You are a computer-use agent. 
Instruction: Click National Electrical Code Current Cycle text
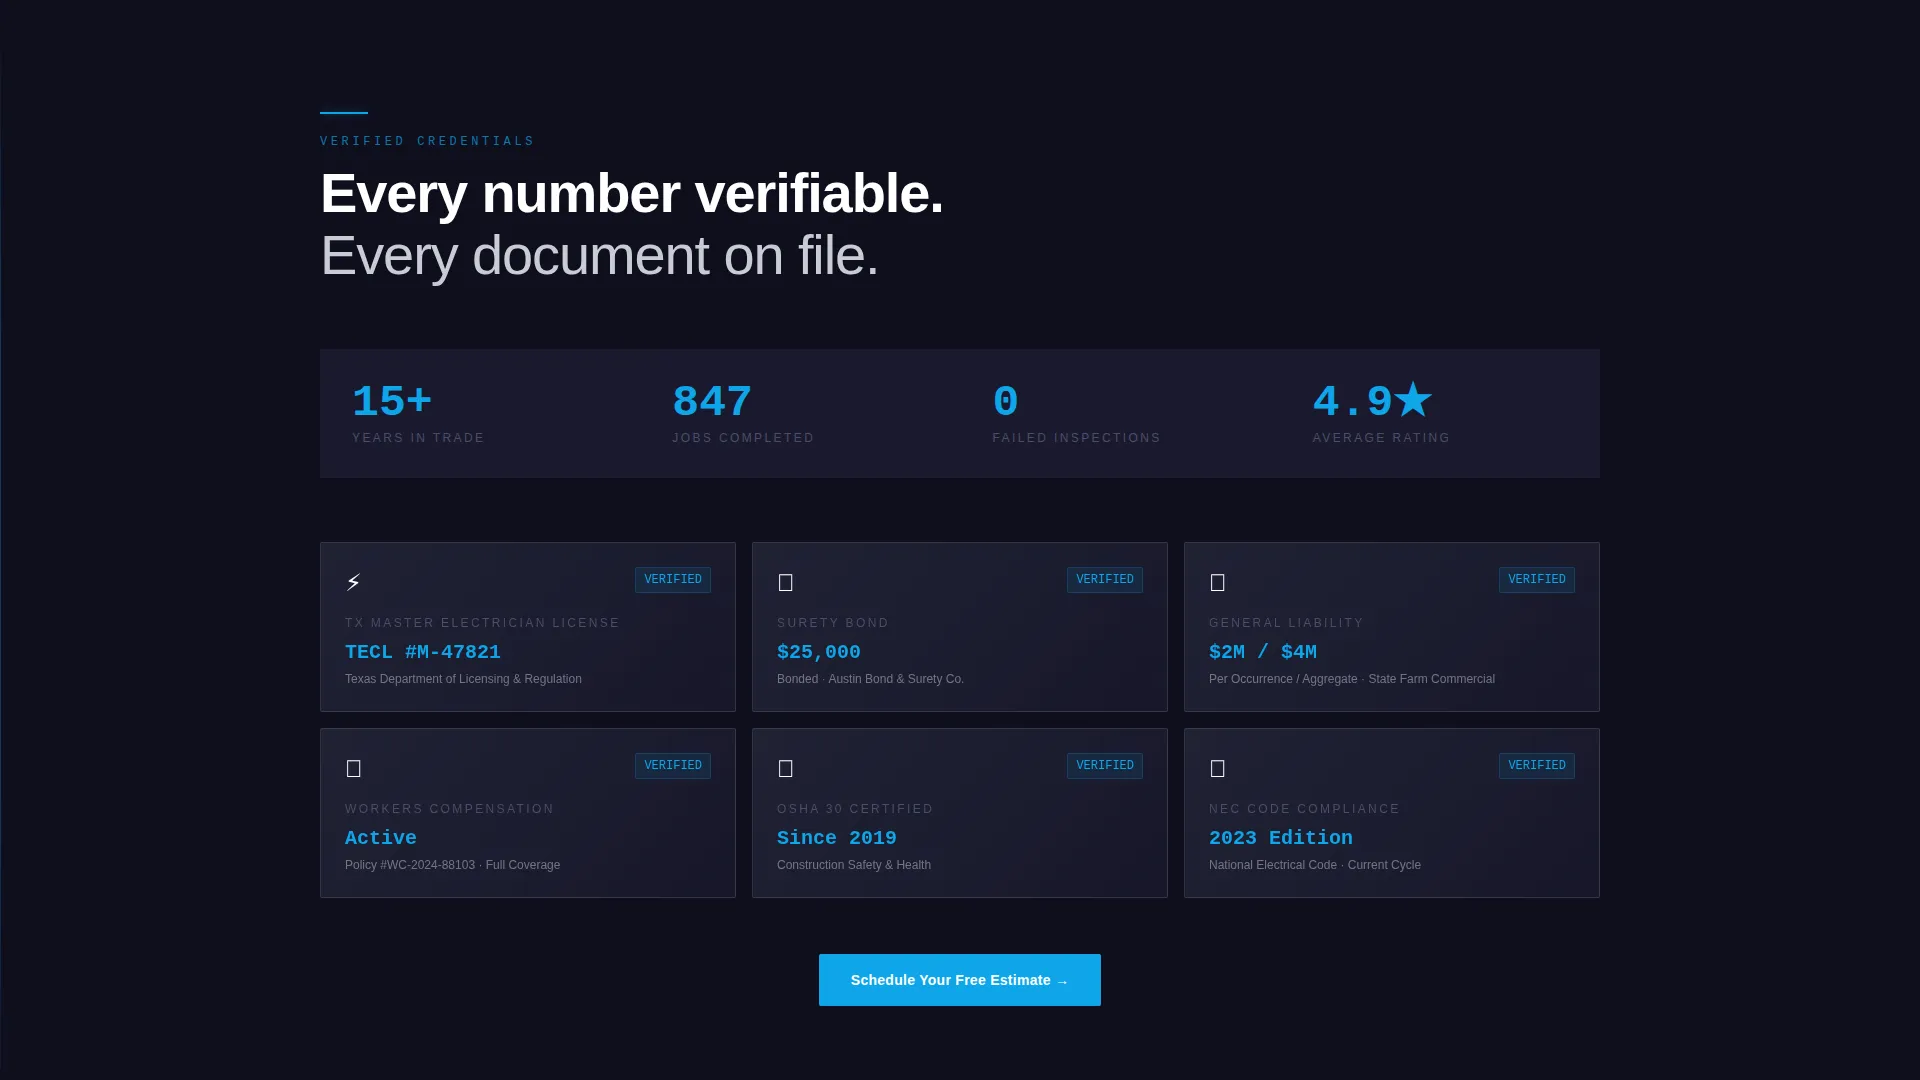coord(1315,865)
